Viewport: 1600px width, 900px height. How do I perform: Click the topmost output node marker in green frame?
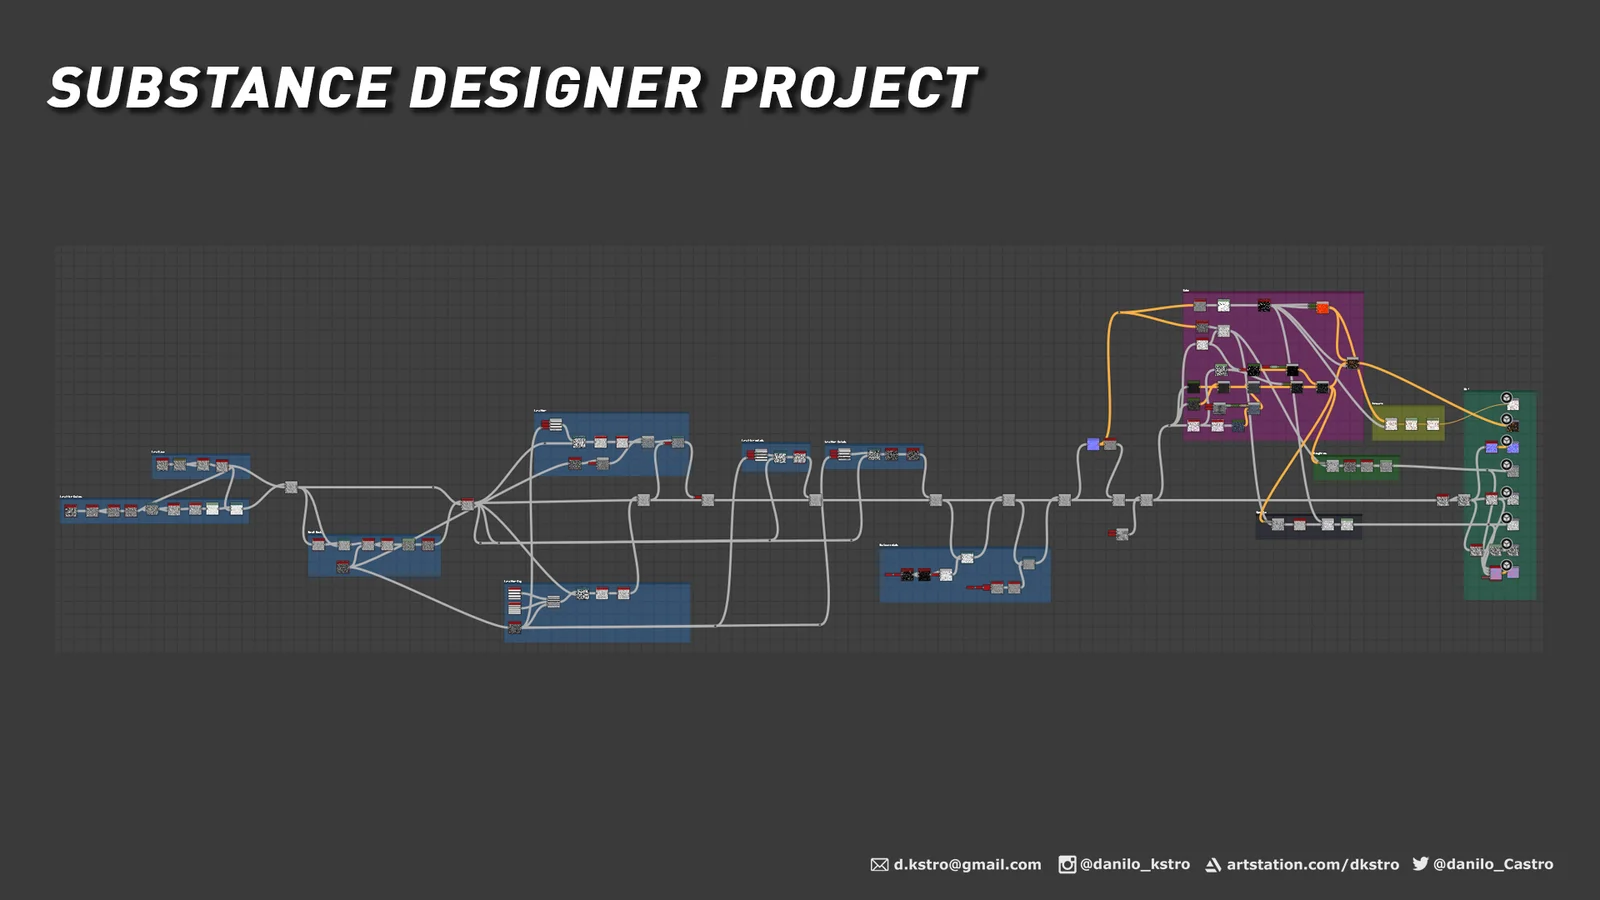pyautogui.click(x=1507, y=398)
